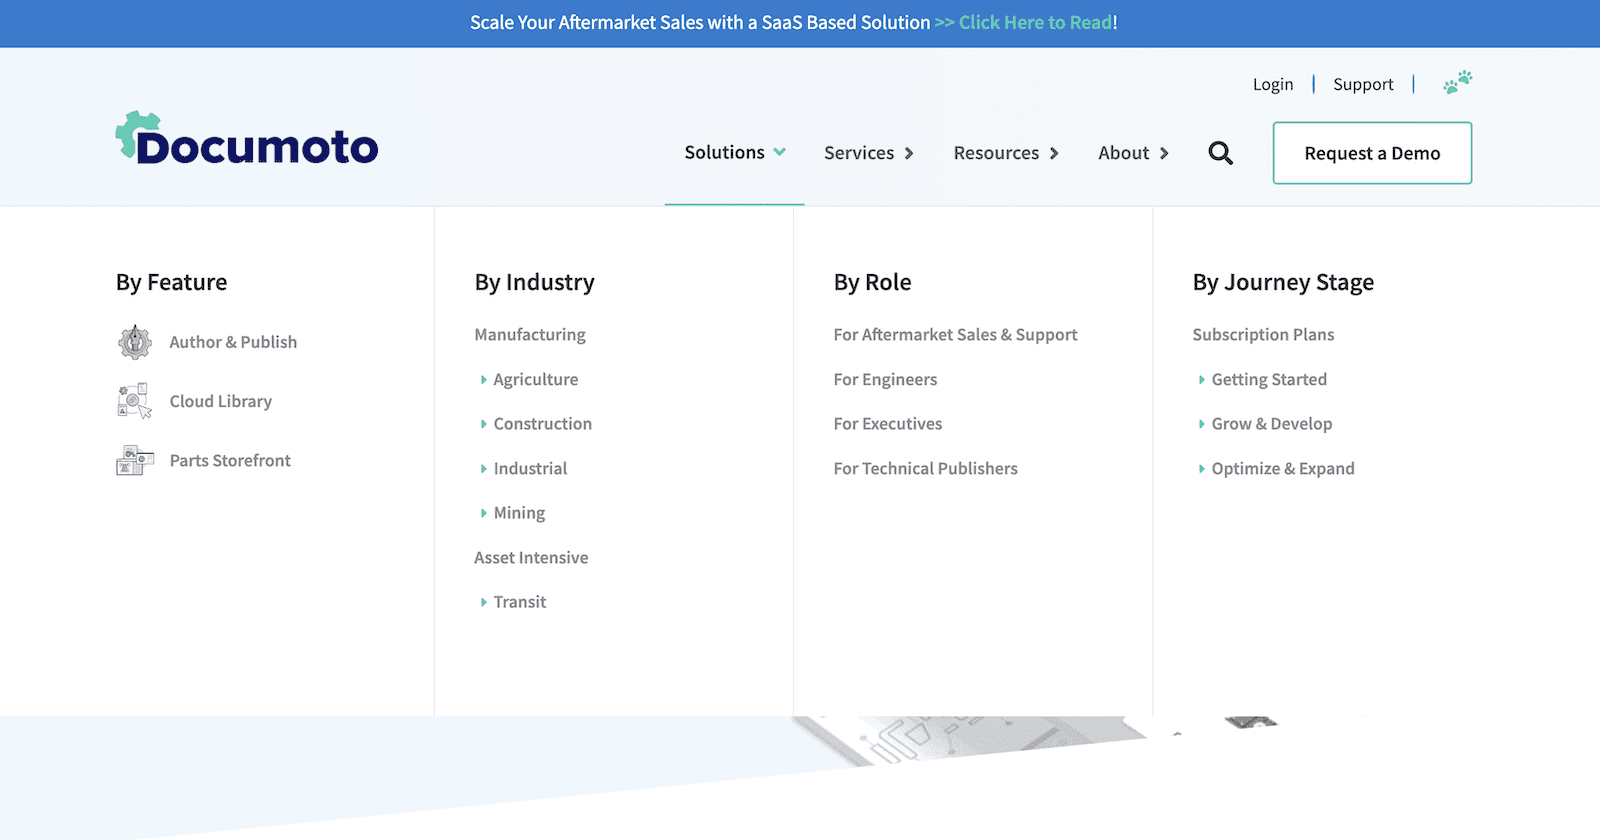Expand the Resources menu
The height and width of the screenshot is (840, 1600).
[x=1006, y=153]
